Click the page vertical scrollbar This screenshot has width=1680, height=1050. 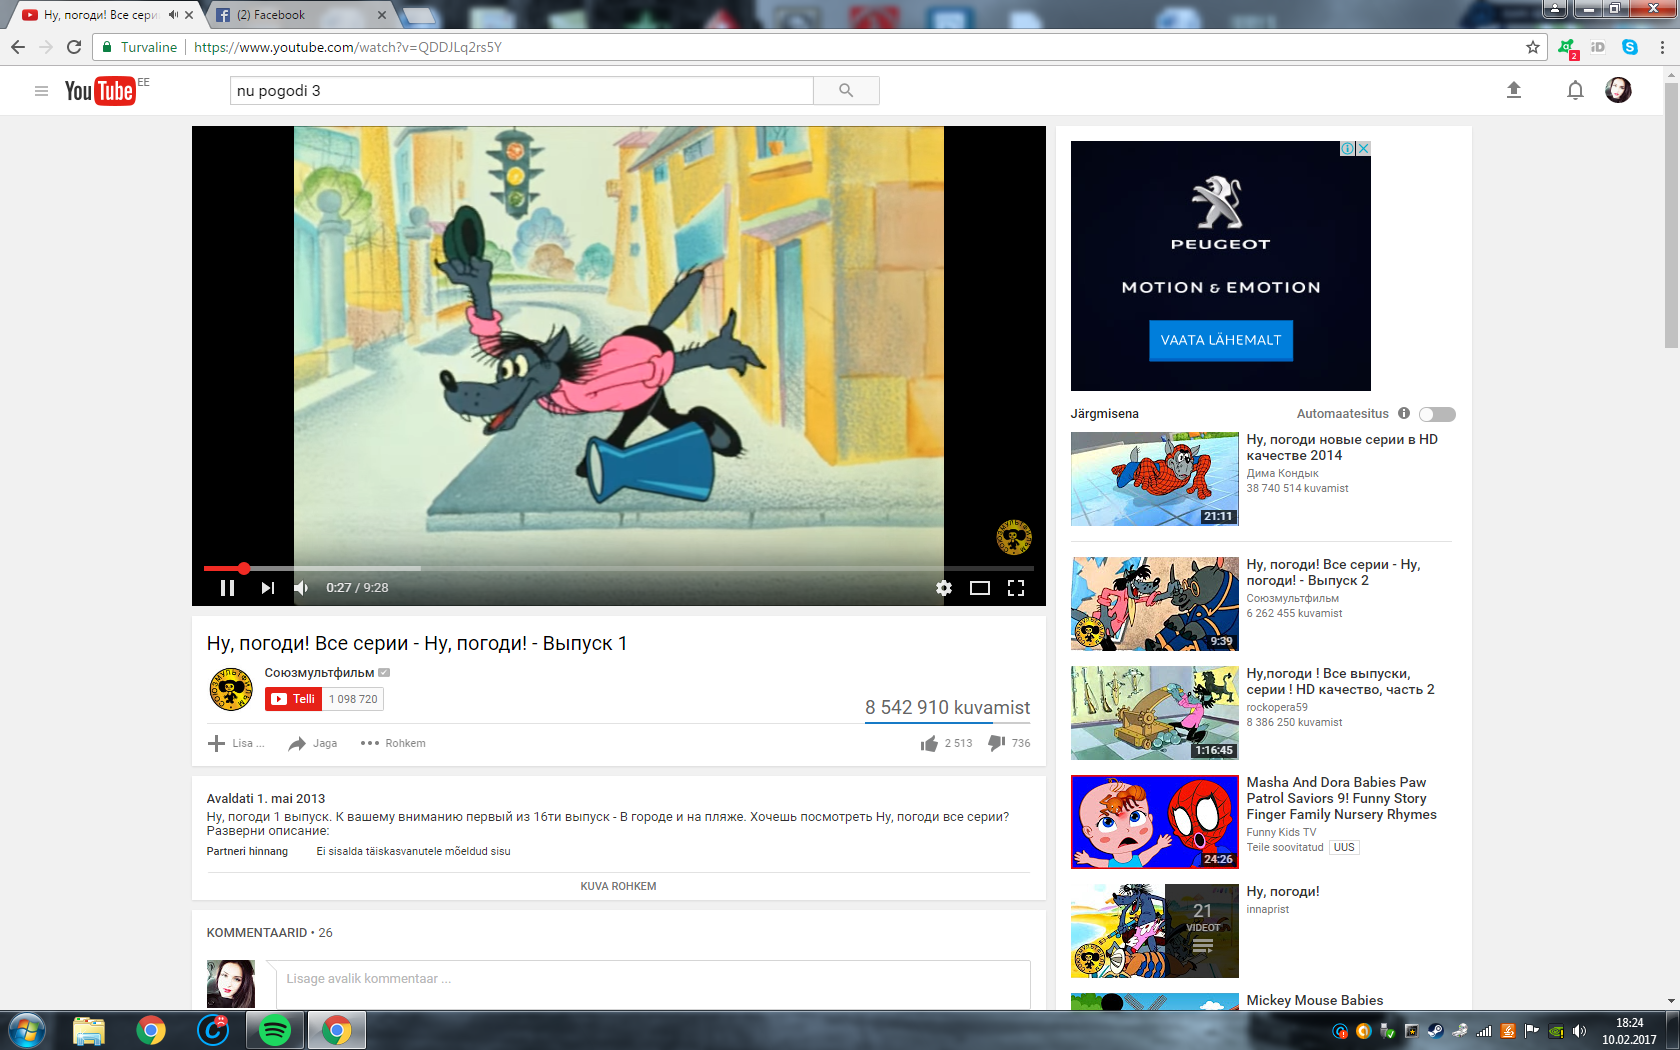[x=1671, y=215]
